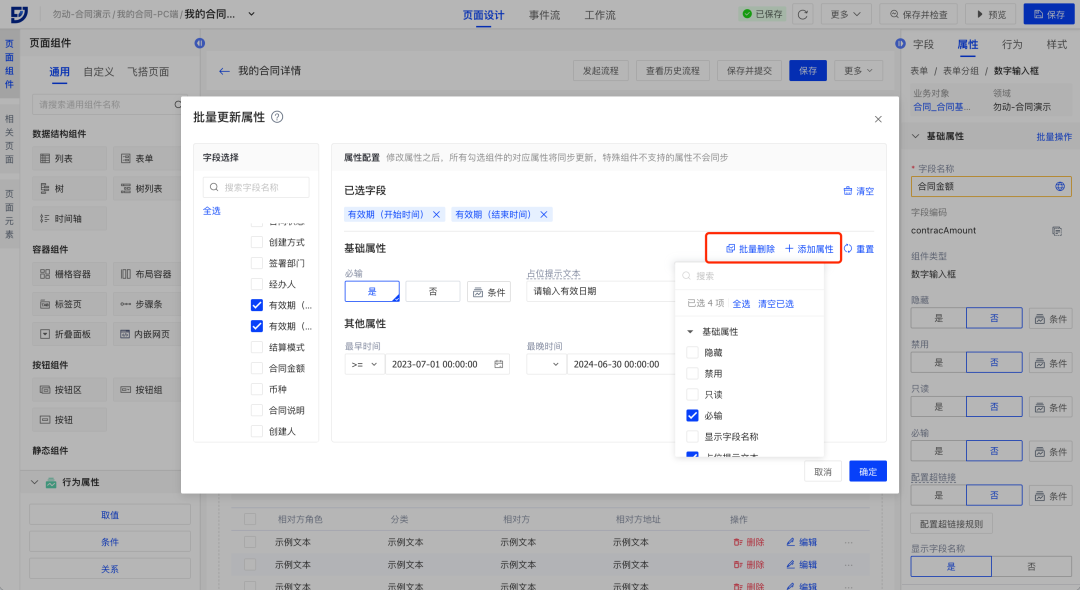Select 否 for the 必输 option

point(433,291)
